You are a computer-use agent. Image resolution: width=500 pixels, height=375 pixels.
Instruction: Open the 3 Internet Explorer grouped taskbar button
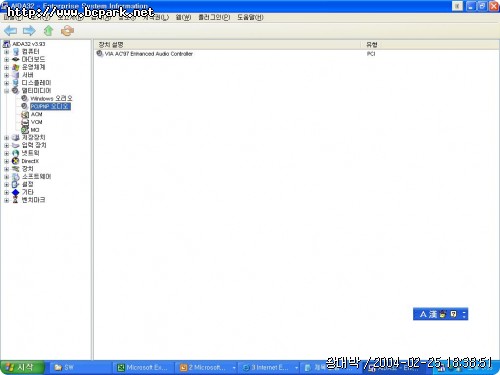269,367
